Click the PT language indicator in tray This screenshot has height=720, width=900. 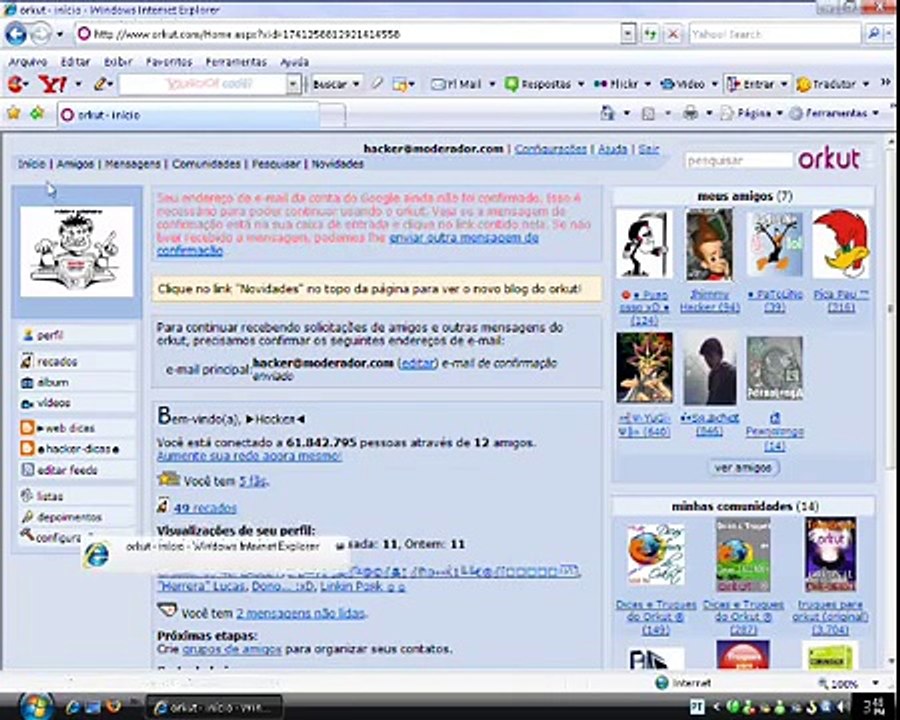697,706
